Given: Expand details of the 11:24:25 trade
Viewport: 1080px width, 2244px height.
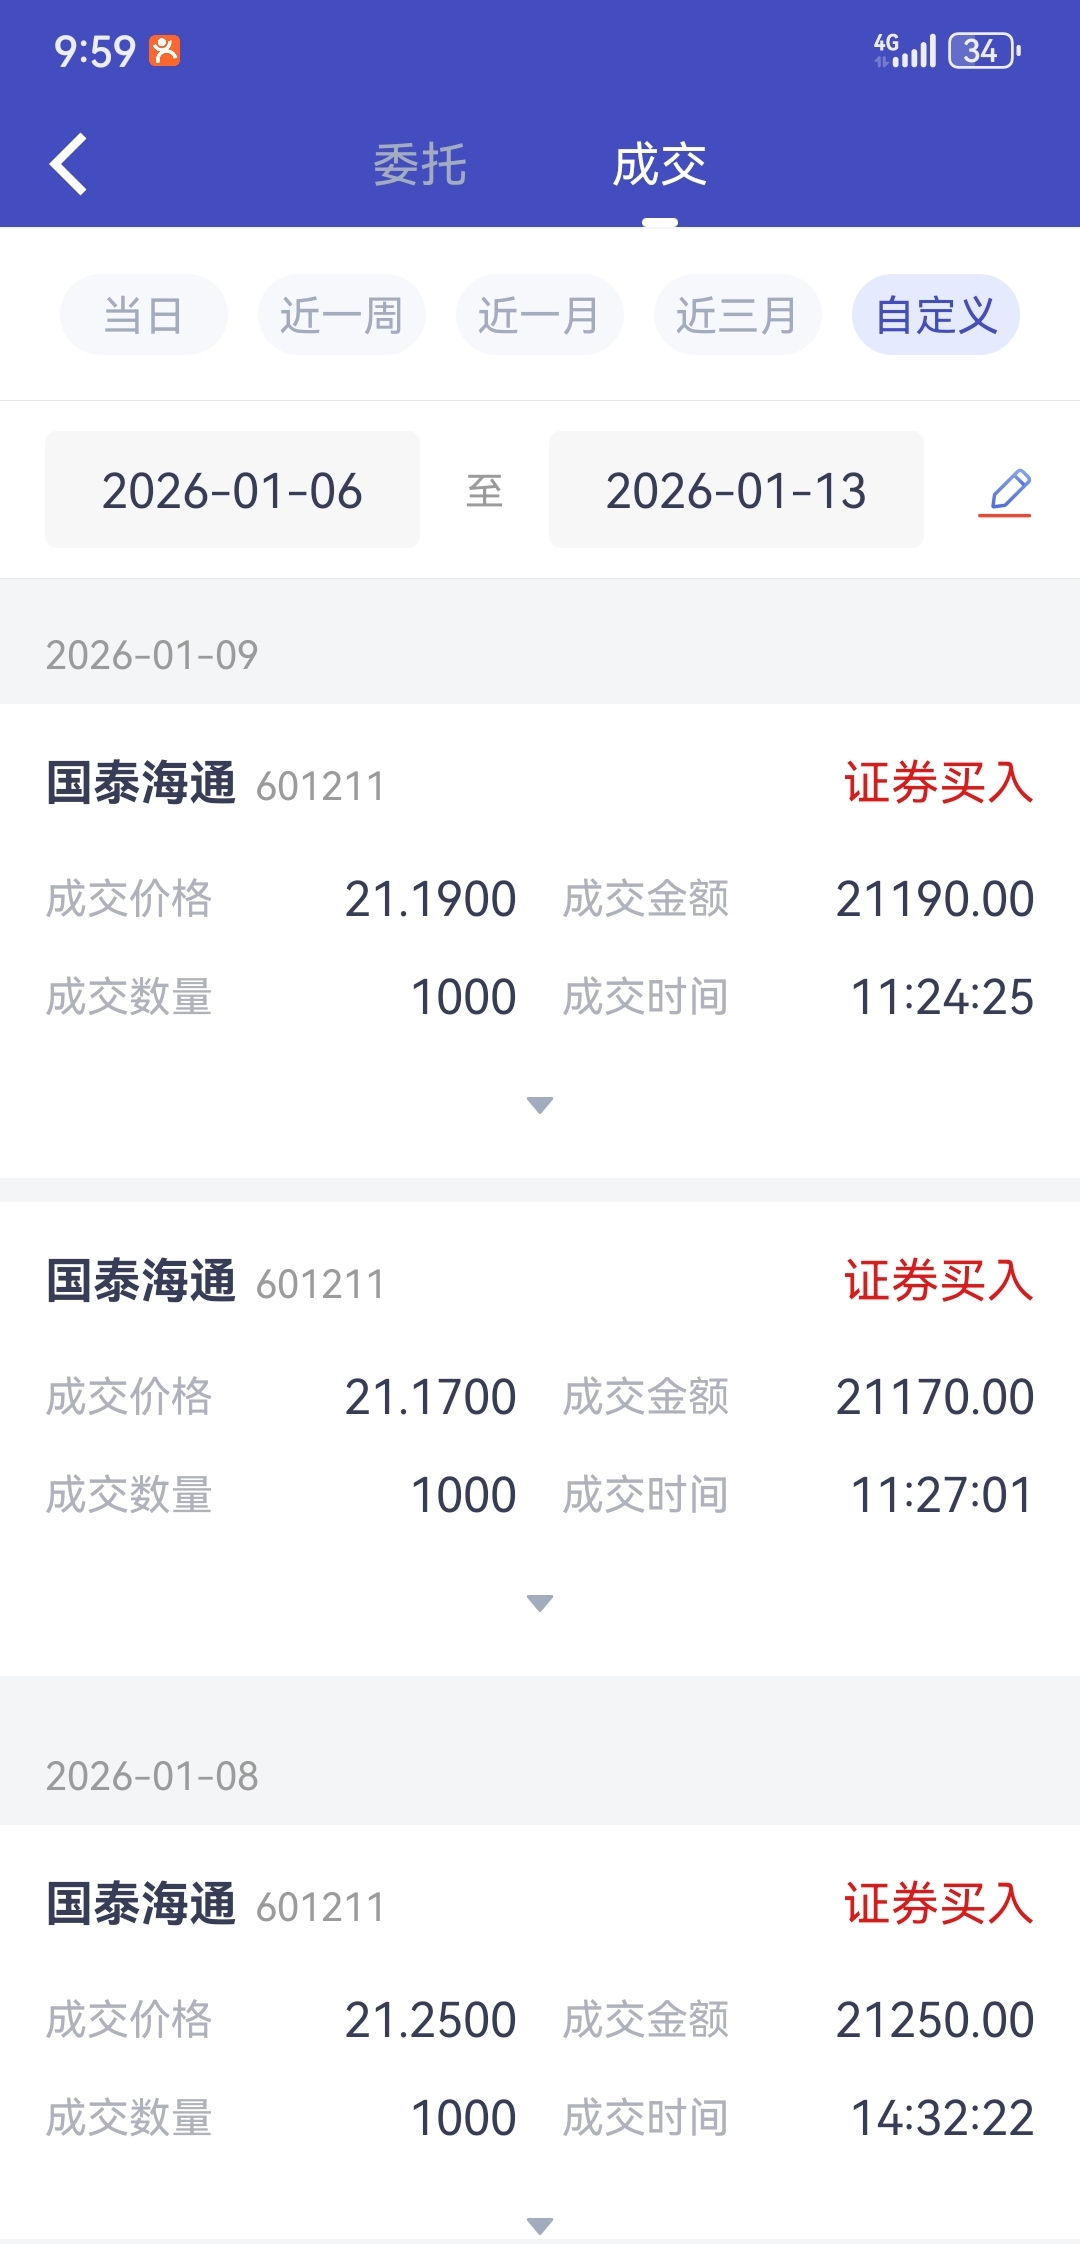Looking at the screenshot, I should pyautogui.click(x=540, y=1105).
